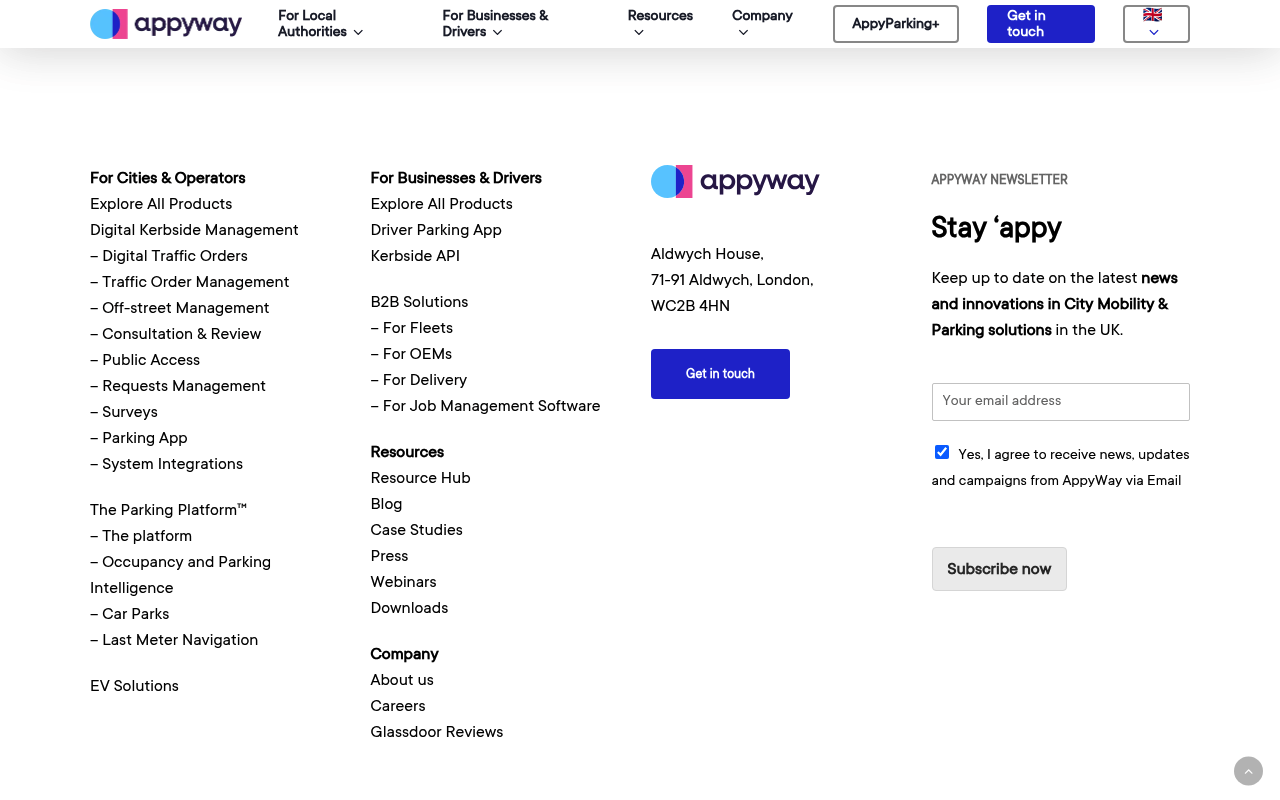Open the Careers link
The image size is (1280, 800).
point(398,706)
